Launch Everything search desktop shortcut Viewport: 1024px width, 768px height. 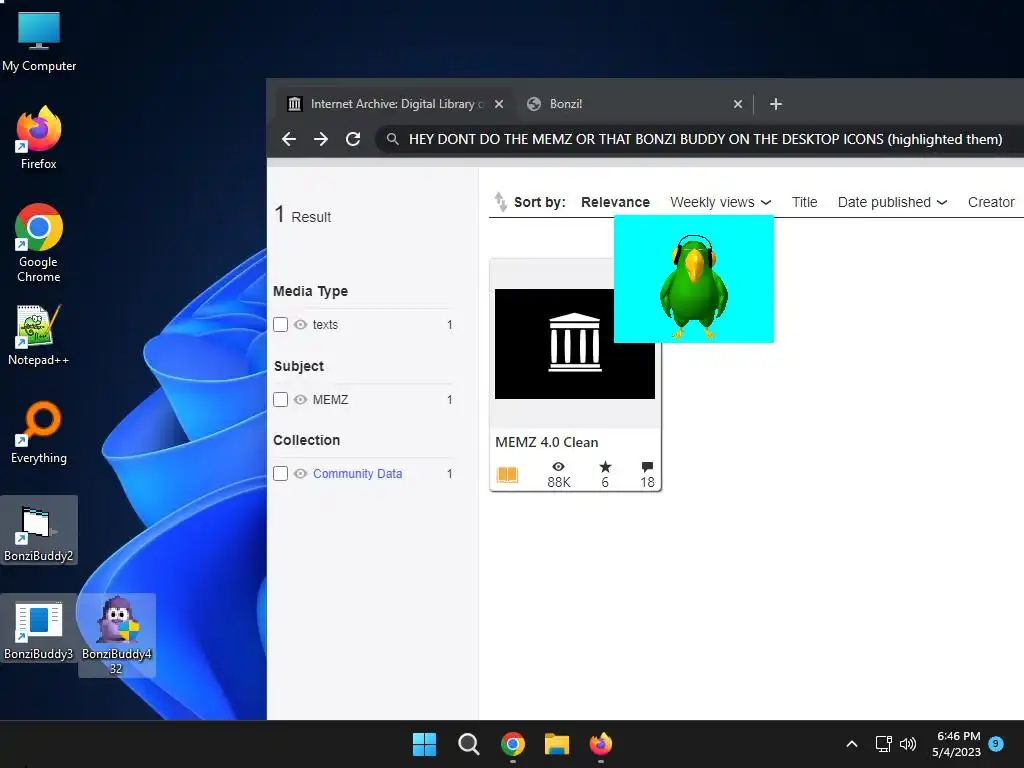click(39, 432)
